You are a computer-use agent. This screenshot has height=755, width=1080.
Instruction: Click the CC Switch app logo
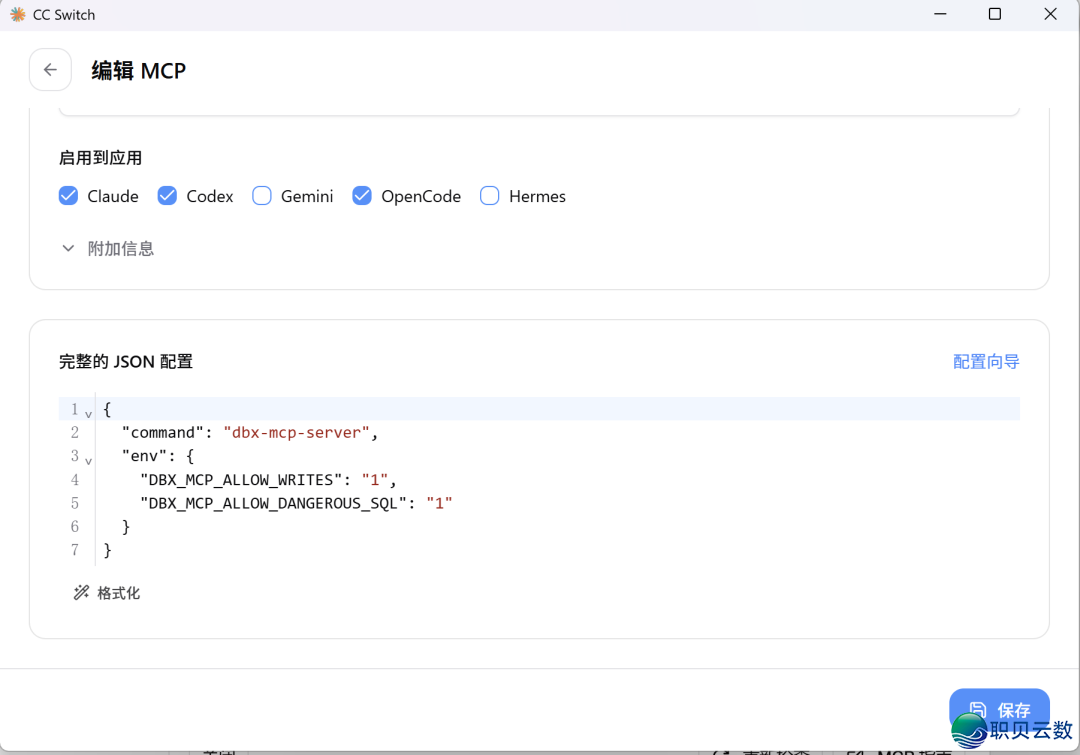tap(18, 14)
